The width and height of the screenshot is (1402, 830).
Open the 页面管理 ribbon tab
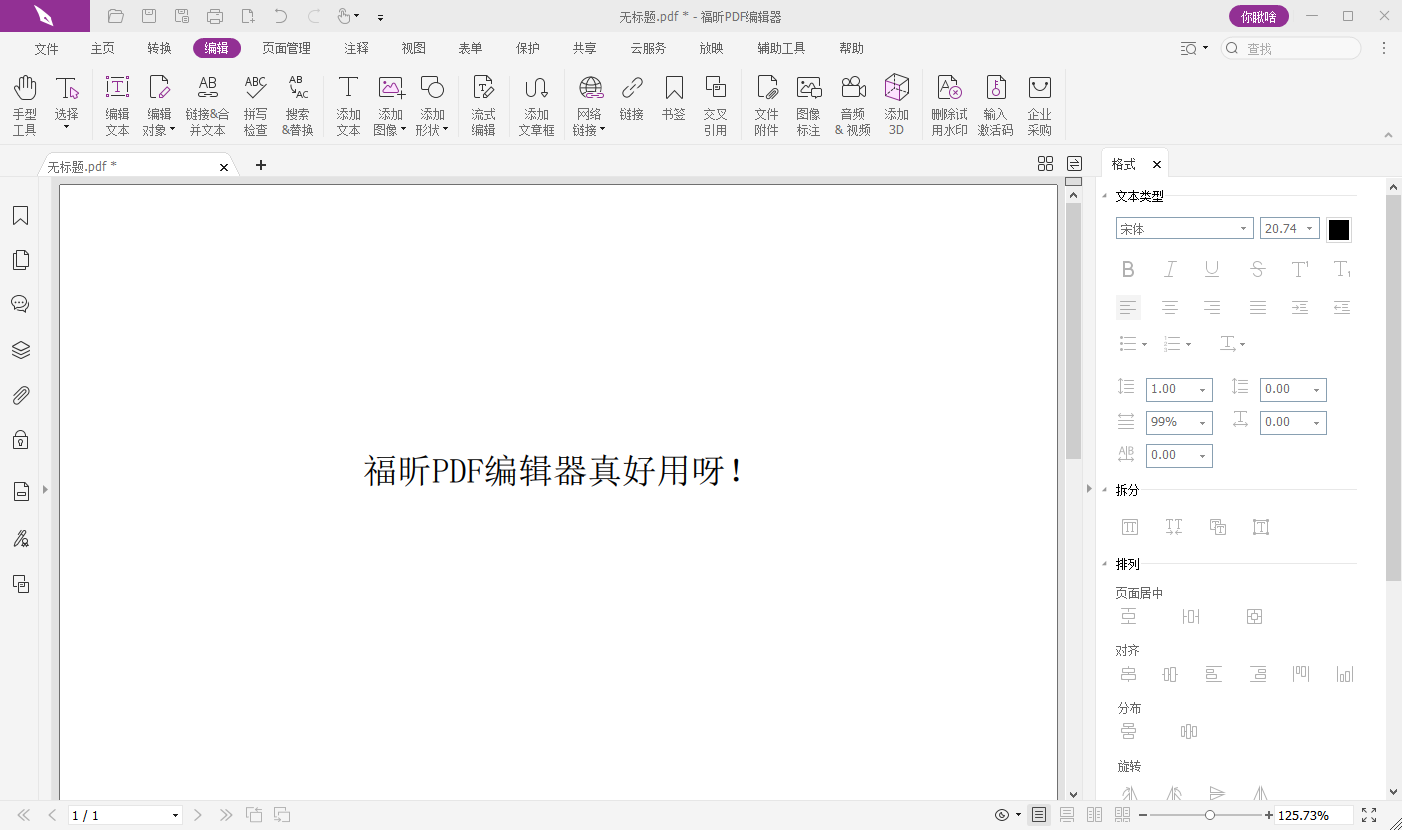286,48
